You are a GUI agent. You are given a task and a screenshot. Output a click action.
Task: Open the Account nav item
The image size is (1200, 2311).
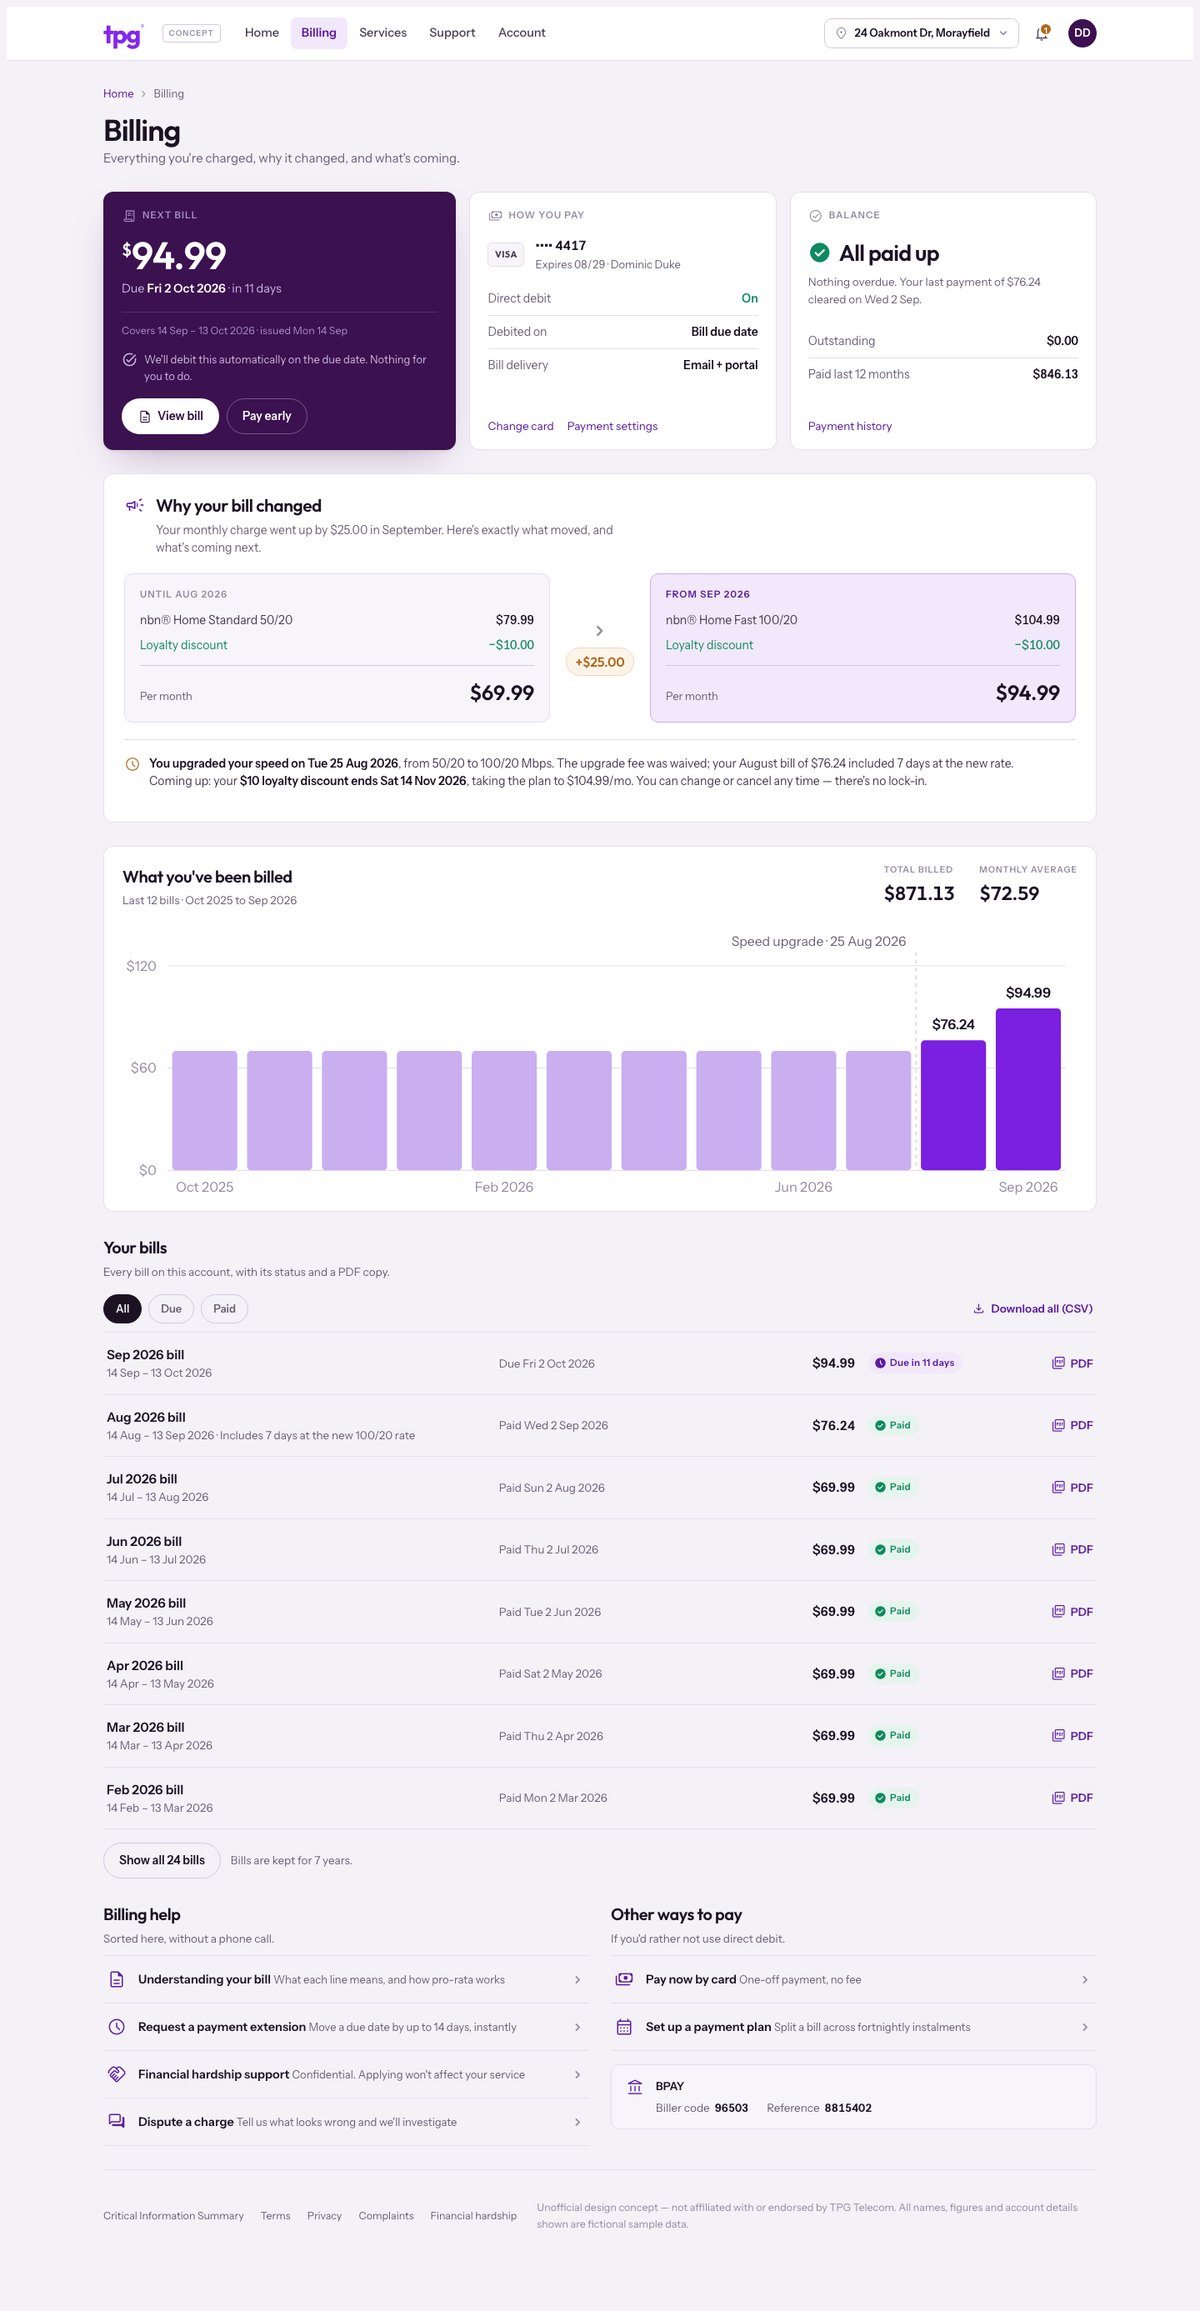(522, 33)
